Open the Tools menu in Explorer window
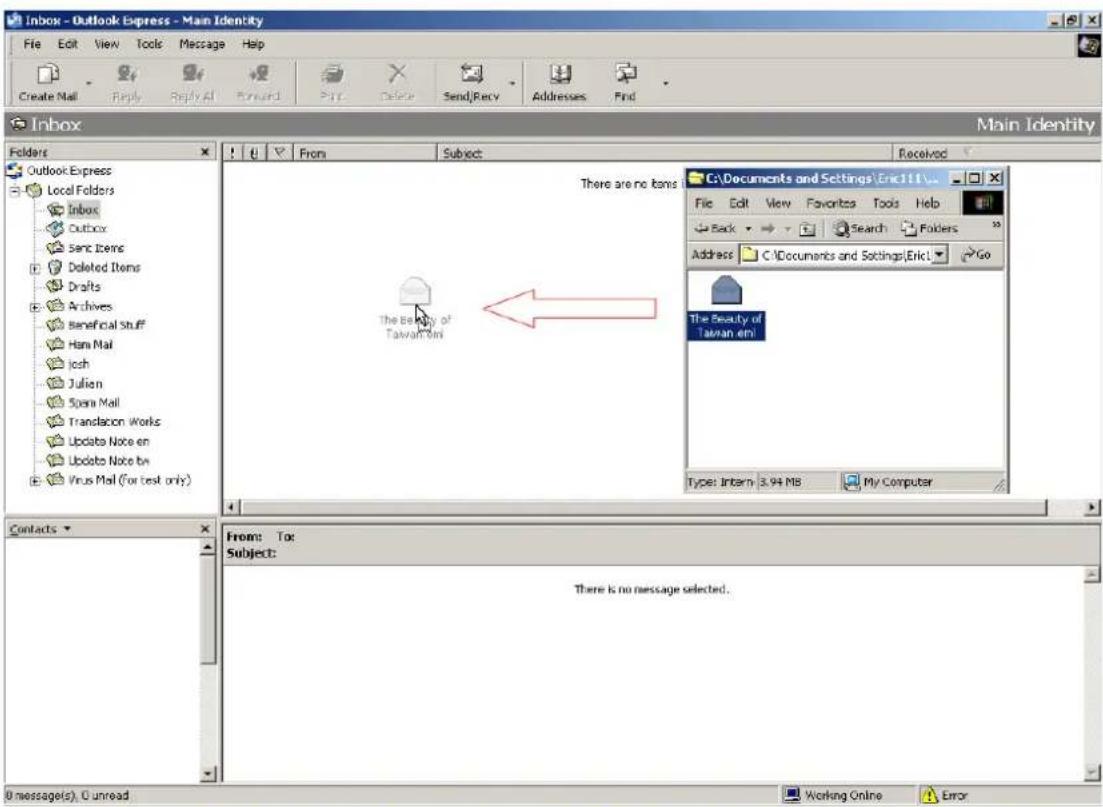1103x807 pixels. [886, 203]
